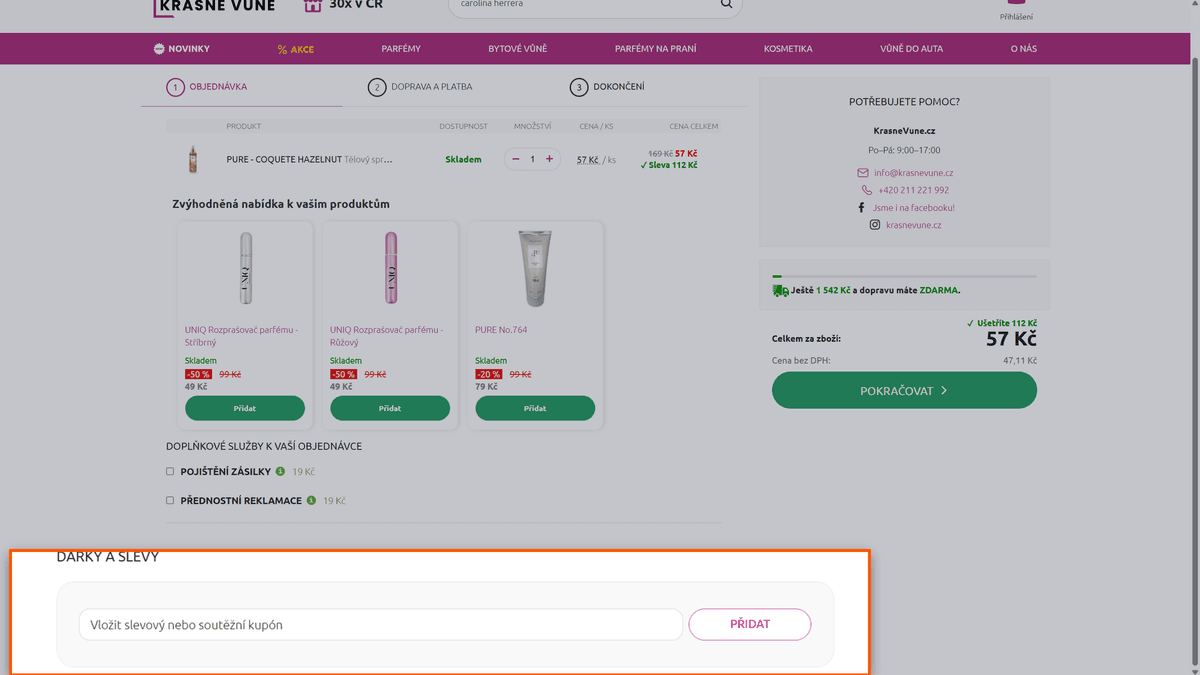Click the NEW badge icon beside Novinky
The width and height of the screenshot is (1200, 675).
(x=159, y=48)
